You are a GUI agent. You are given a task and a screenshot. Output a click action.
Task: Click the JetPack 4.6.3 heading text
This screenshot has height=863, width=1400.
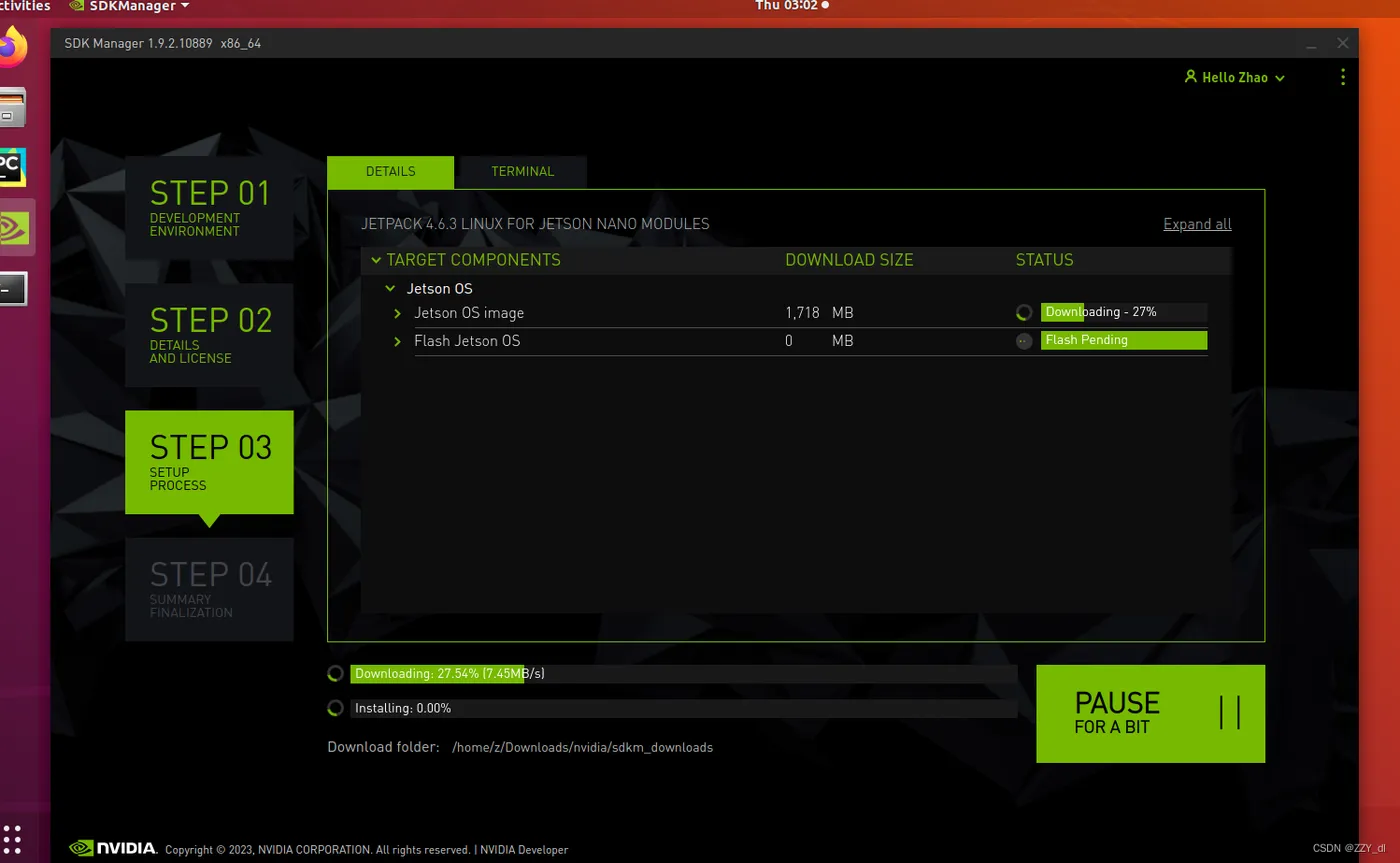[535, 224]
